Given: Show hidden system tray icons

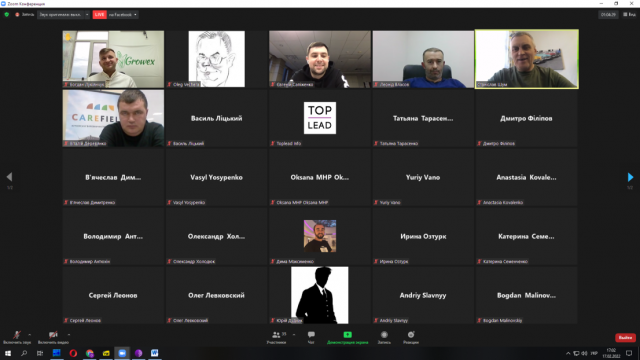Looking at the screenshot, I should tap(568, 353).
